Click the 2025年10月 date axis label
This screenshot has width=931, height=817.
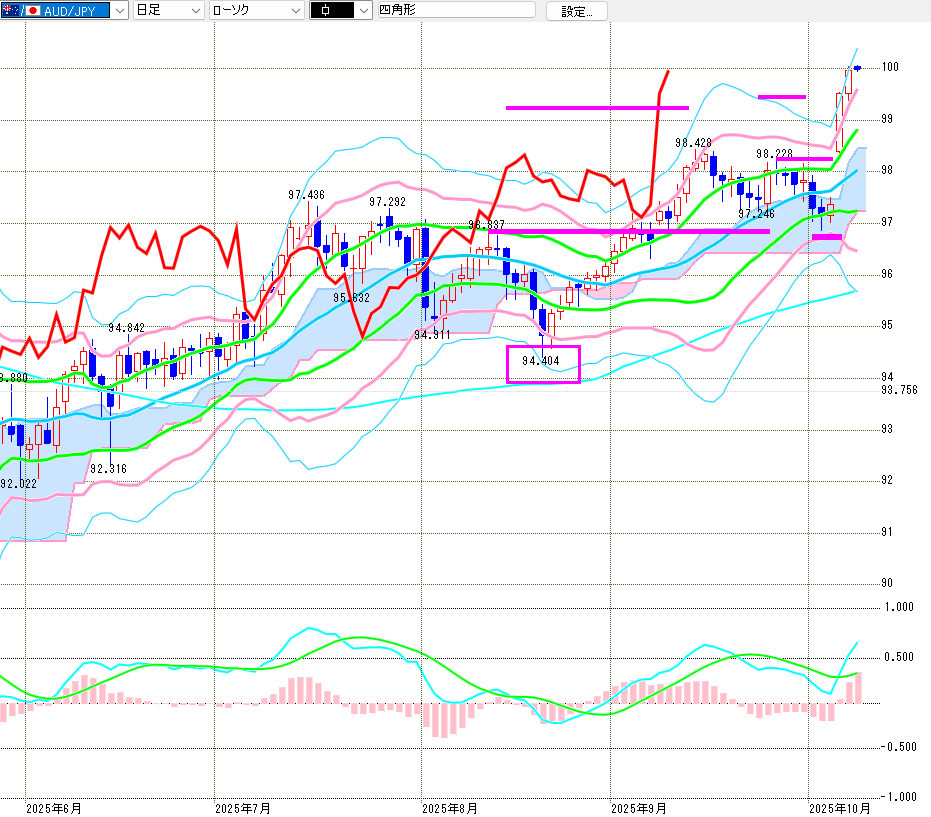click(x=840, y=807)
